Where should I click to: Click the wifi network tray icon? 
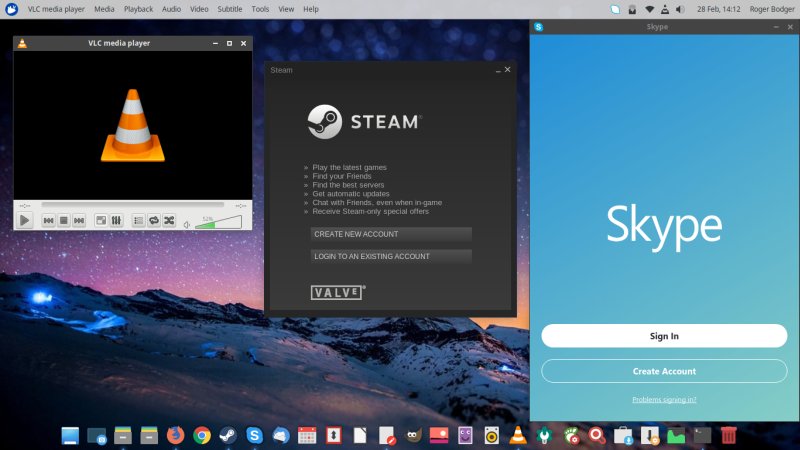[649, 9]
